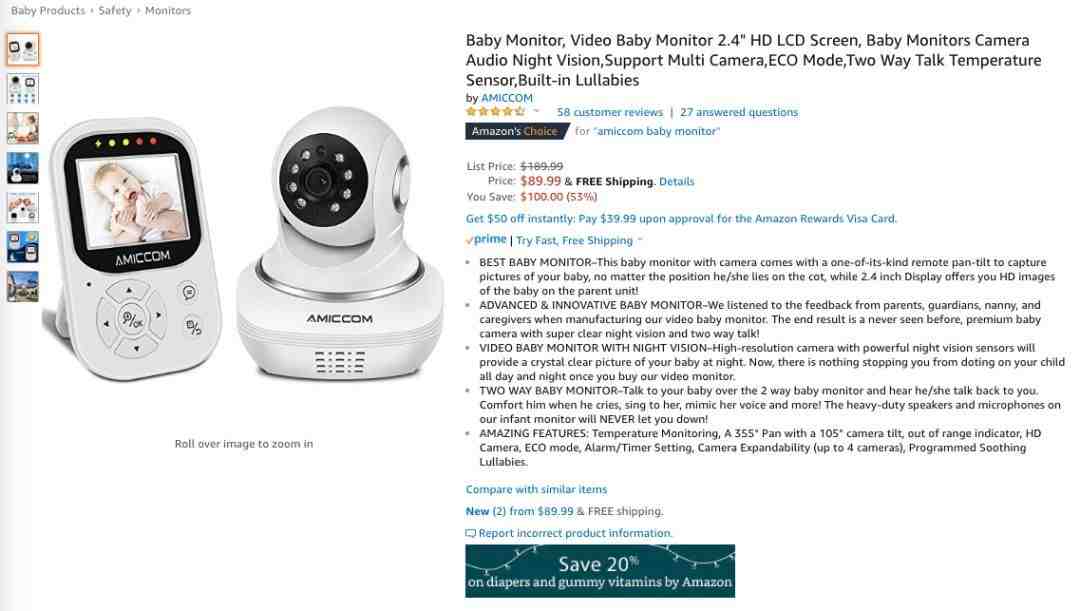Open shipping Details link

tap(676, 182)
